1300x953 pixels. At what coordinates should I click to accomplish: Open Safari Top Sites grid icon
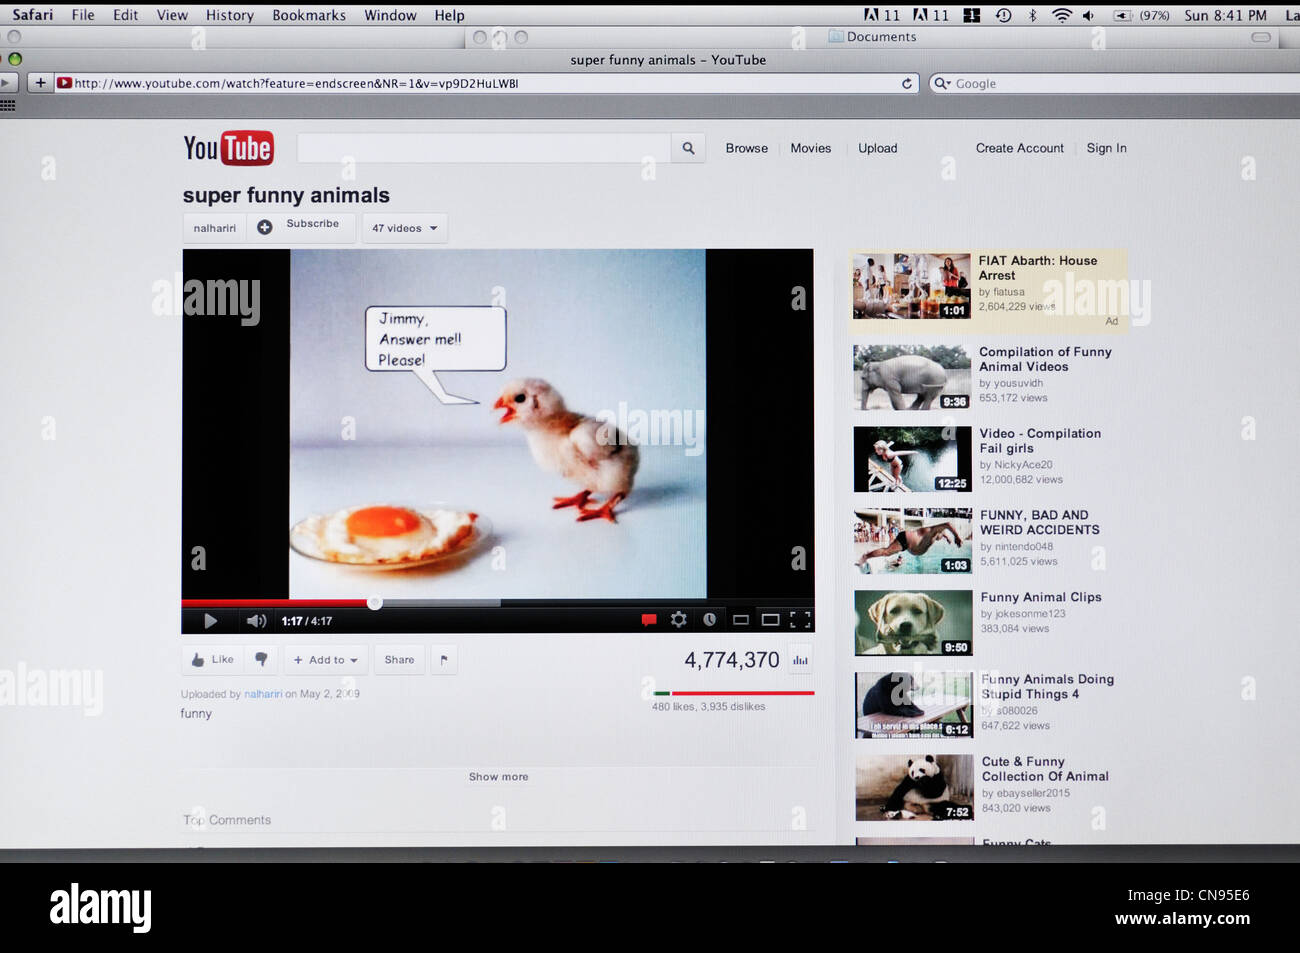click(8, 106)
